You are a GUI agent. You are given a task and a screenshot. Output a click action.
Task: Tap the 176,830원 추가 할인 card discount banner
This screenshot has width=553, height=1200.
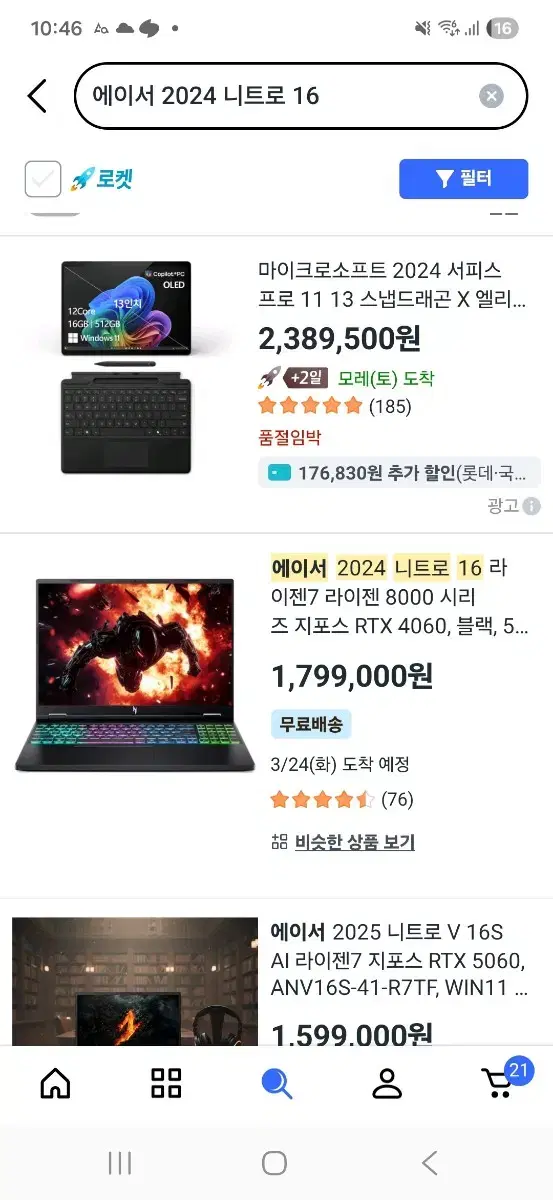click(x=399, y=472)
